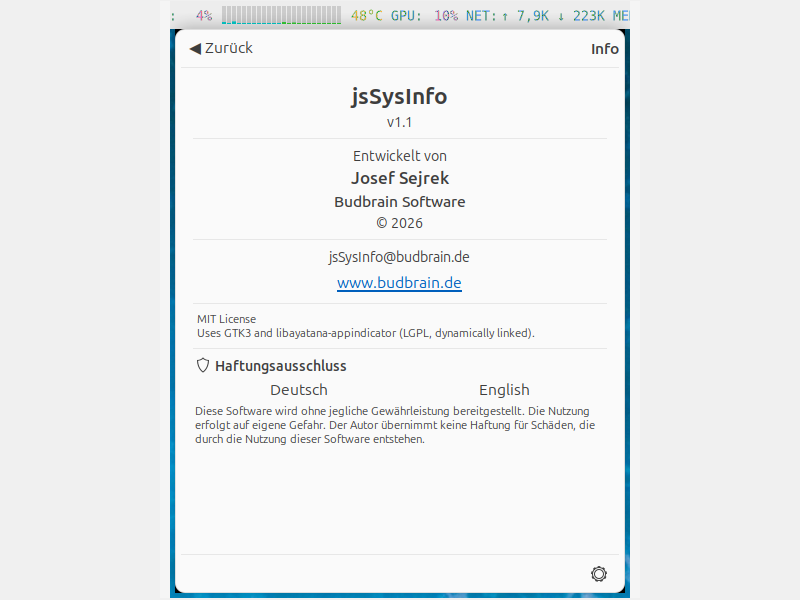Click the Josef Sejrek developer name
Viewport: 800px width, 600px height.
[x=399, y=178]
